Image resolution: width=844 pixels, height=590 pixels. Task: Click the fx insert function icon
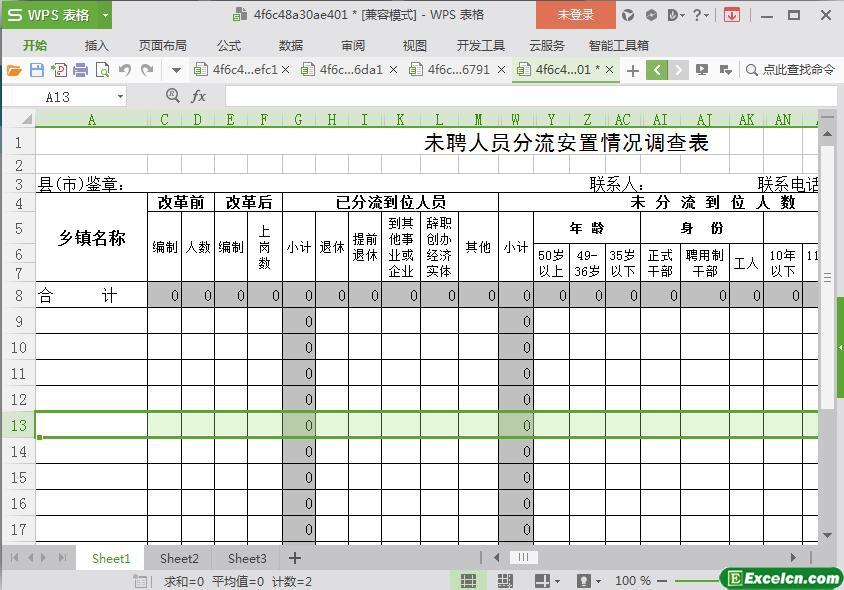[x=198, y=96]
